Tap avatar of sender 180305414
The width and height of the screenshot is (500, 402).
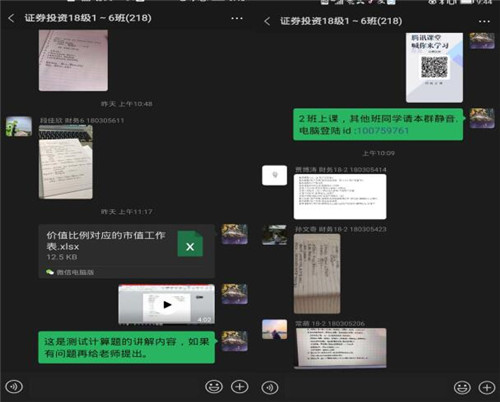(274, 175)
